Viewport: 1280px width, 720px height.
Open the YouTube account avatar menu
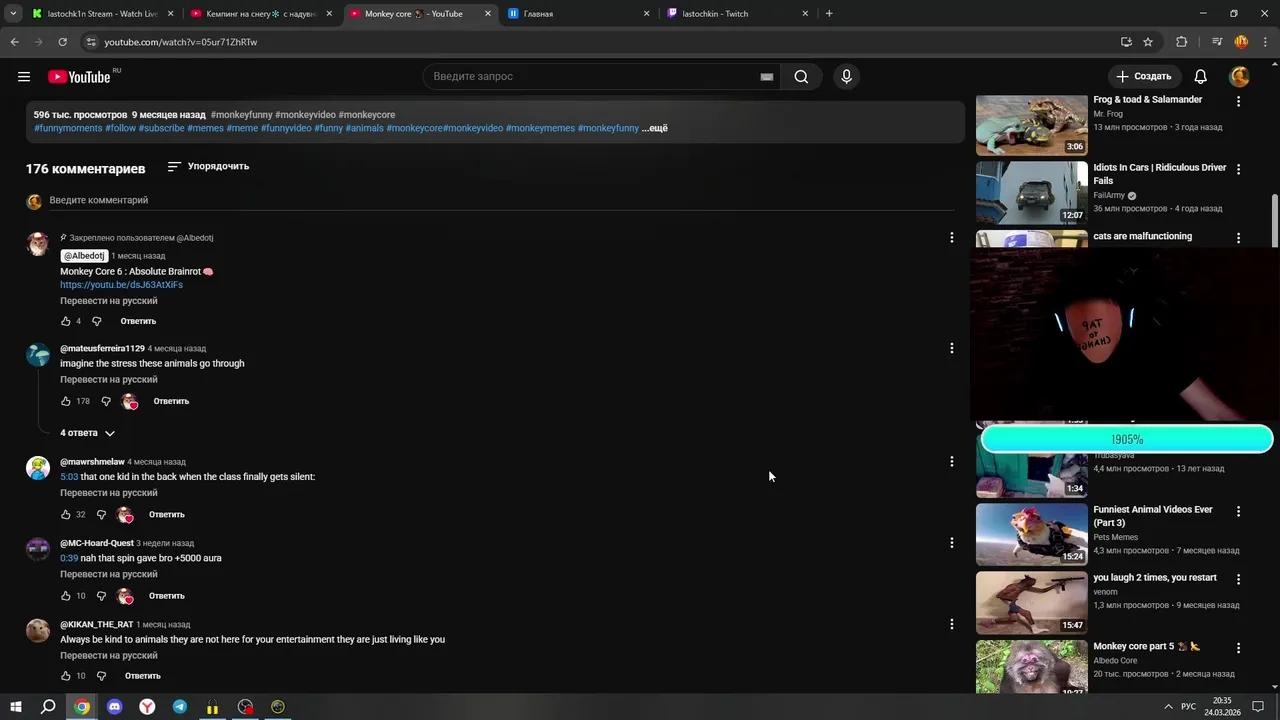coord(1239,77)
